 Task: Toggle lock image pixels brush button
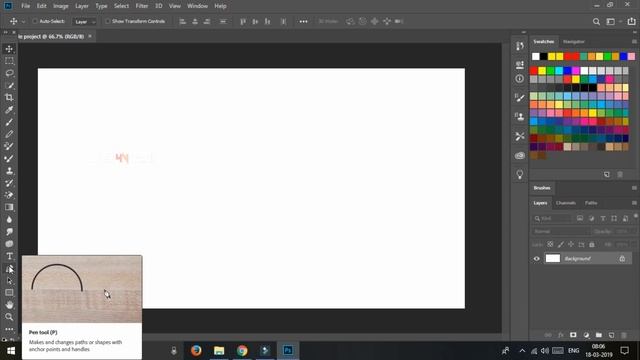click(x=560, y=244)
